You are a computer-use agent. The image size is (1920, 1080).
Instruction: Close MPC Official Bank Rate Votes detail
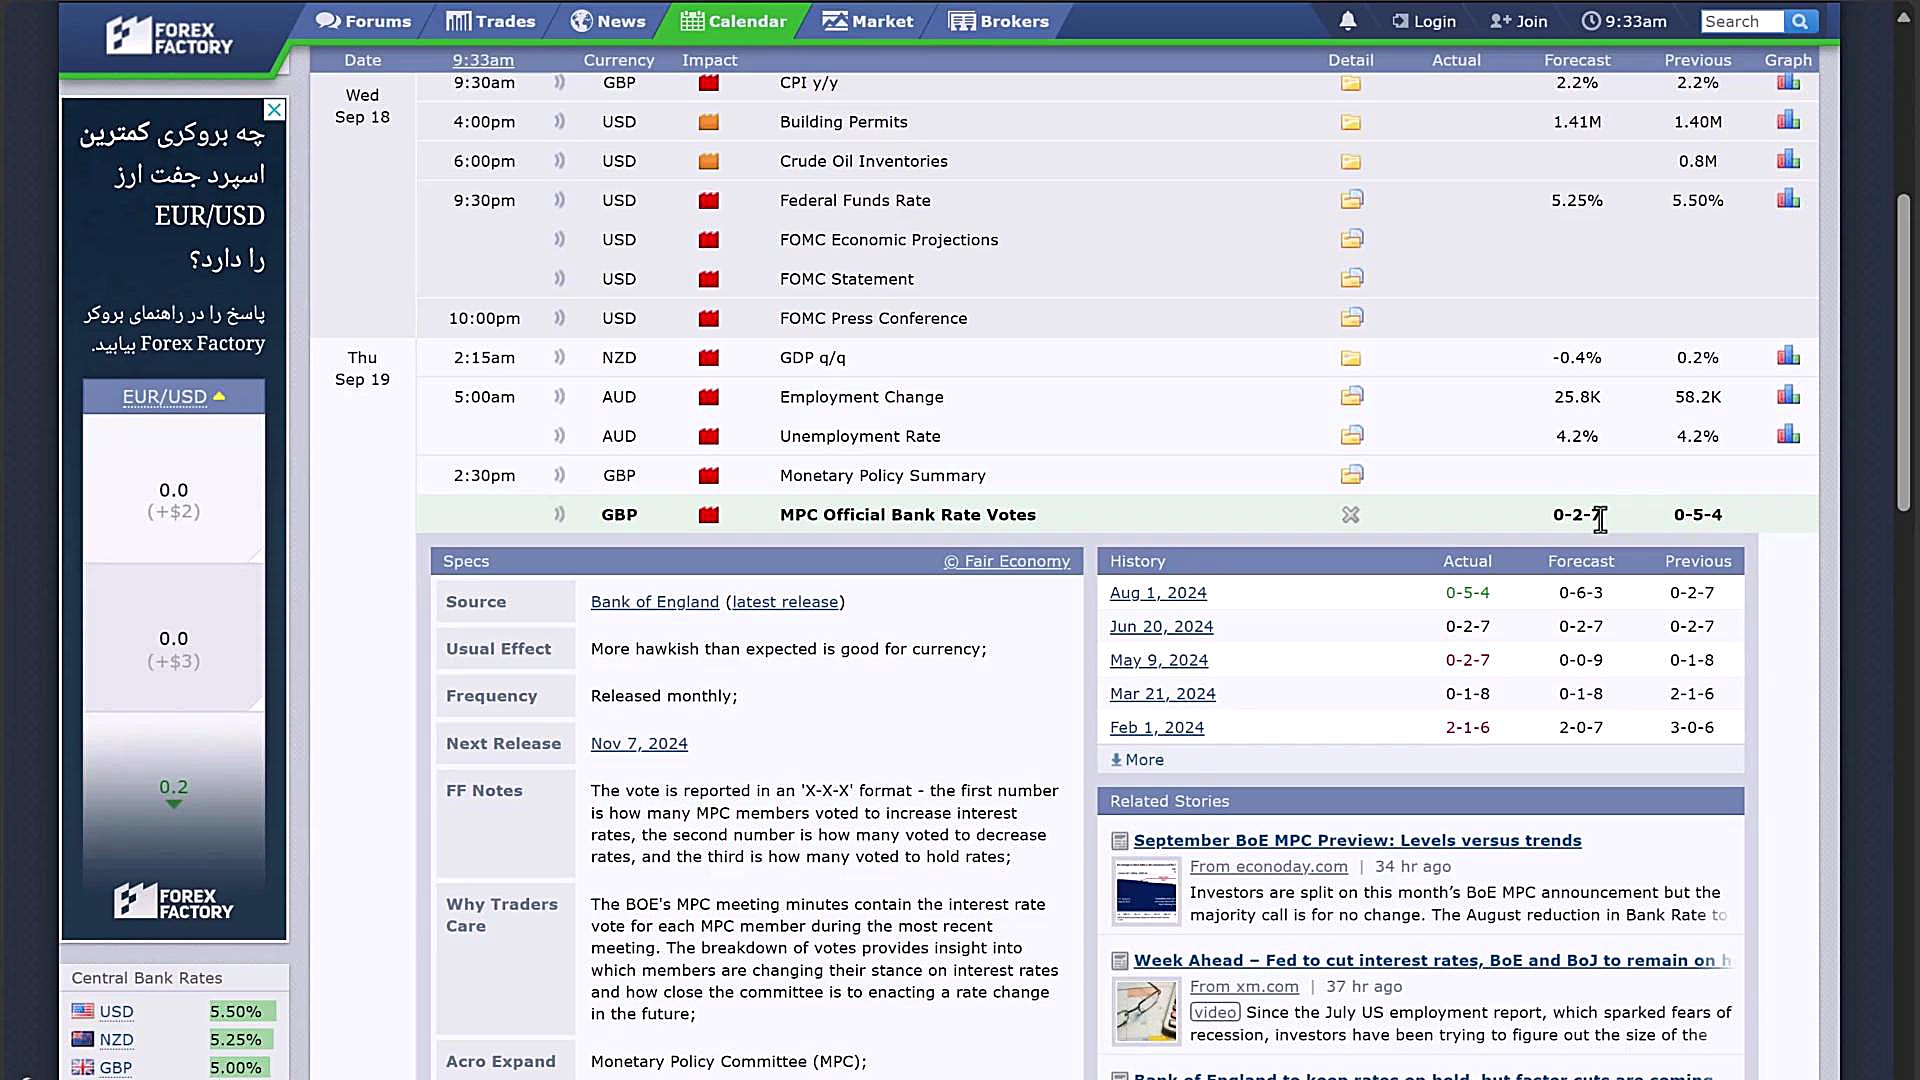click(1351, 514)
